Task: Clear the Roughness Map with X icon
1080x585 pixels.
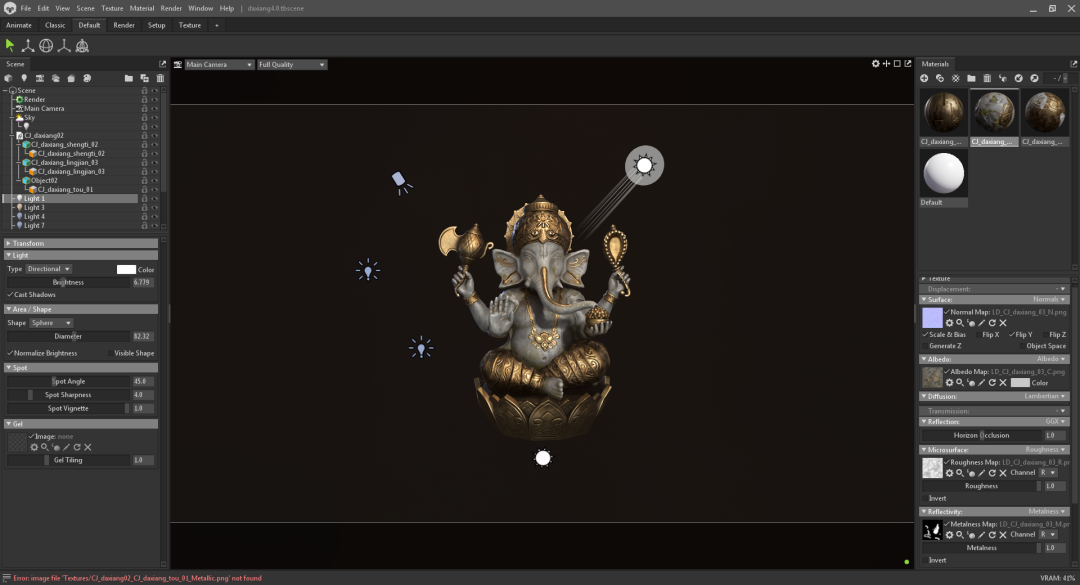Action: (x=1003, y=473)
